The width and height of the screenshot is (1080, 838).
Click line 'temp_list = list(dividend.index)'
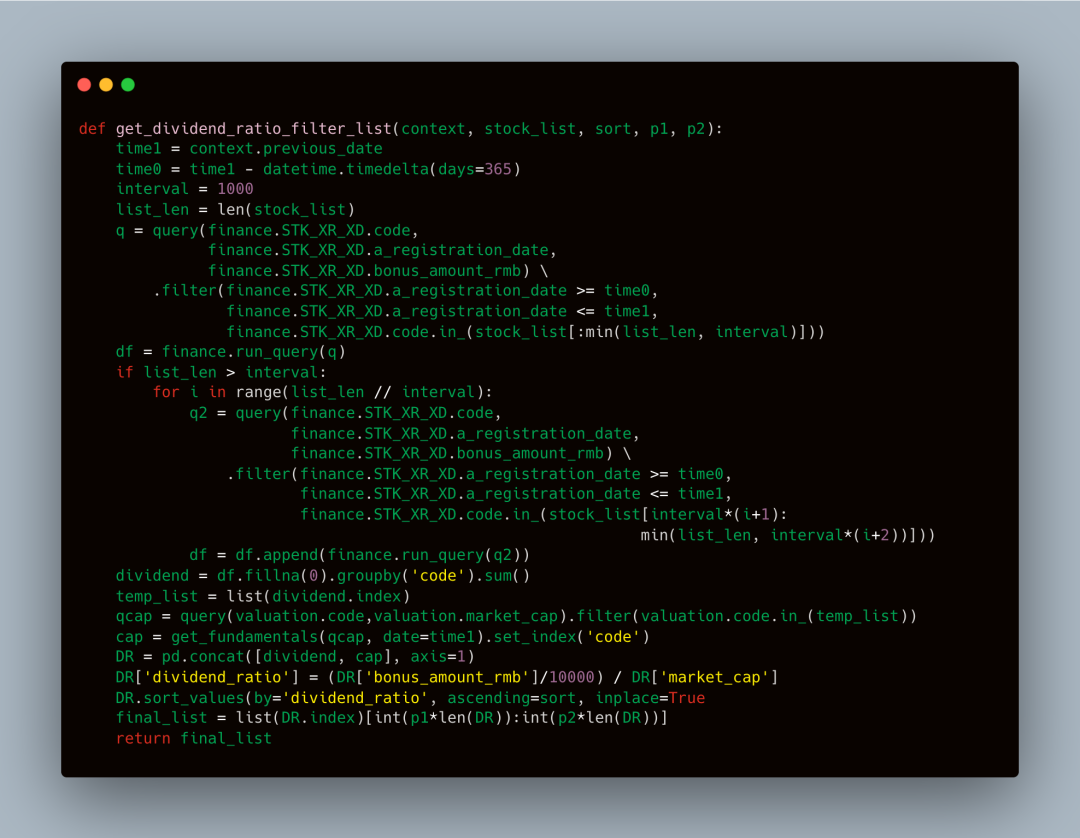(262, 596)
